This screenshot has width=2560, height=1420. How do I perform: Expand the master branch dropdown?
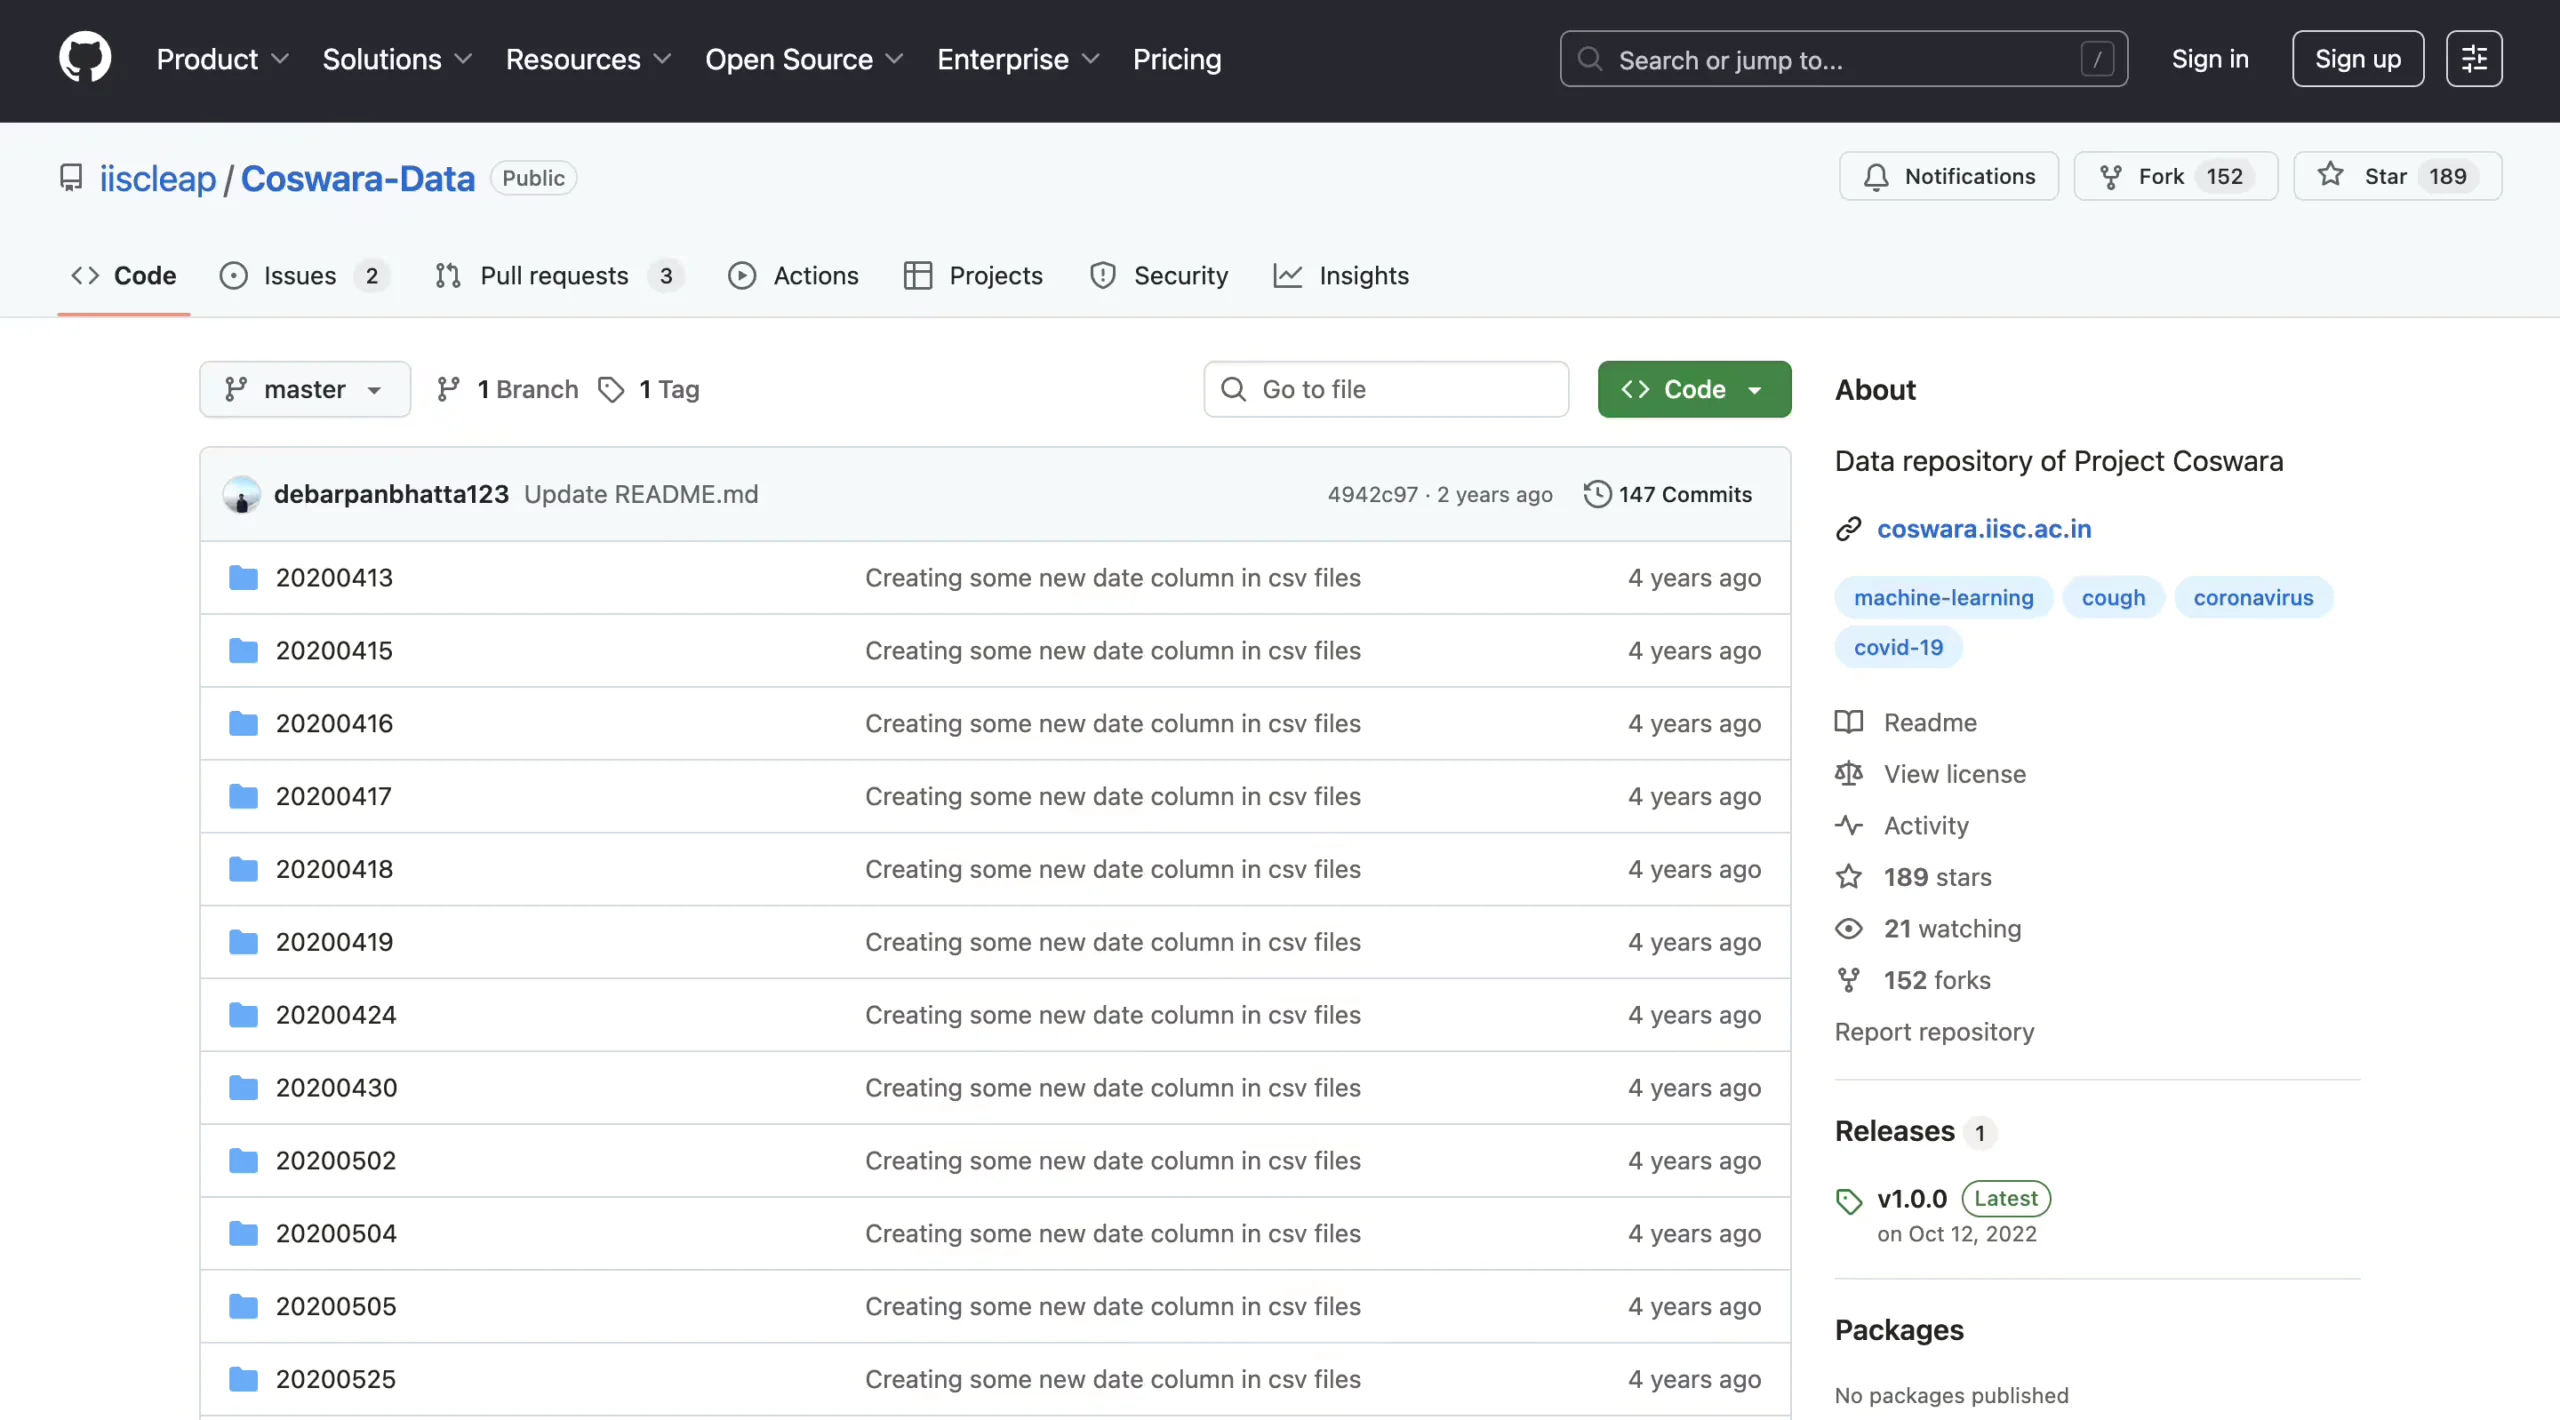(x=305, y=389)
